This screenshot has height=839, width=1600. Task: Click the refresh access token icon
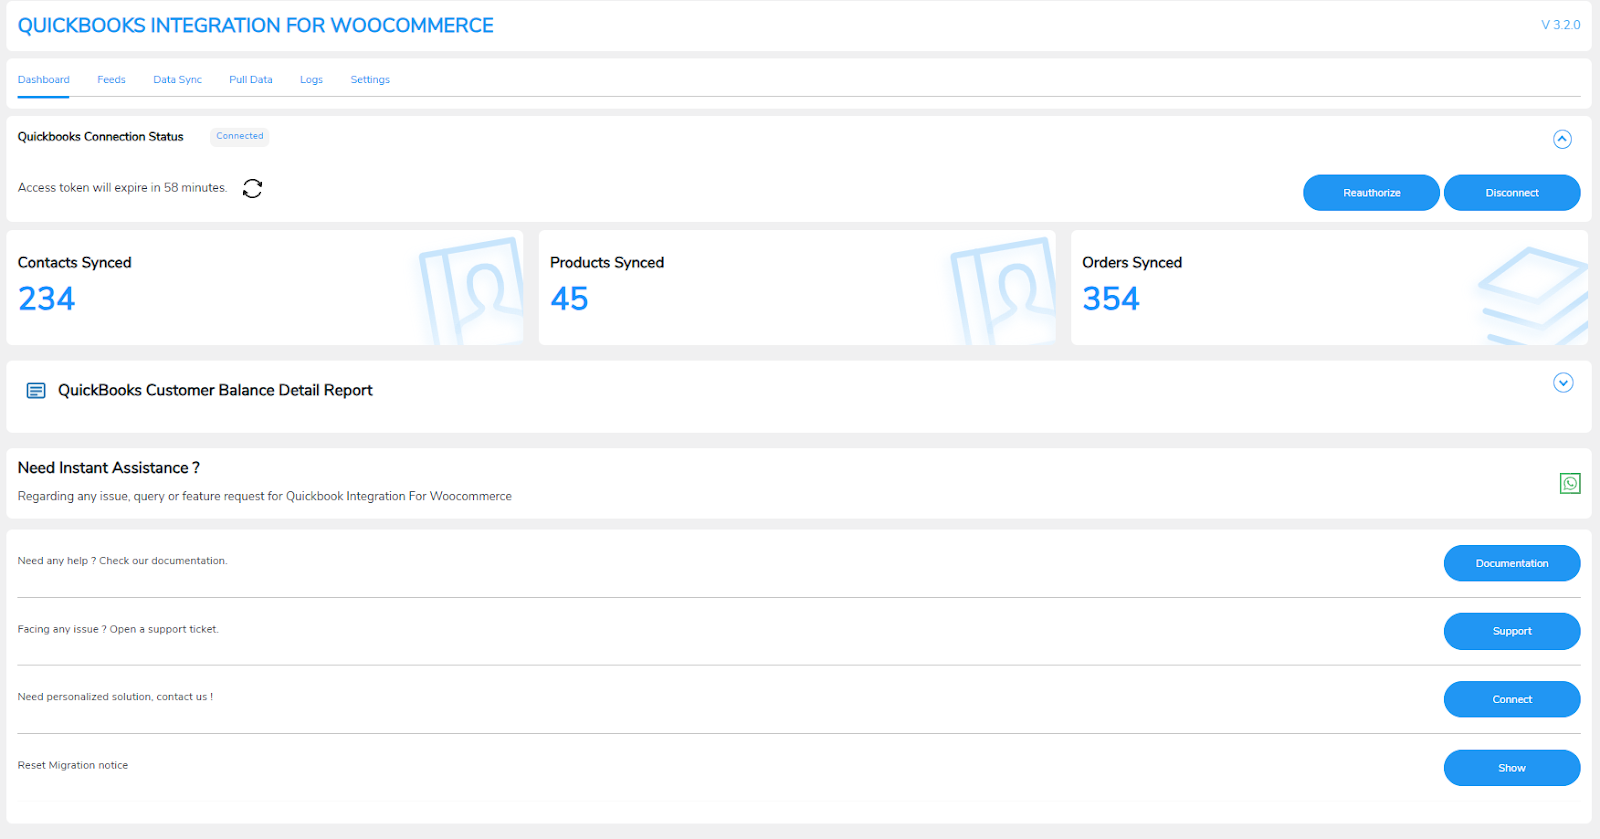coord(252,188)
